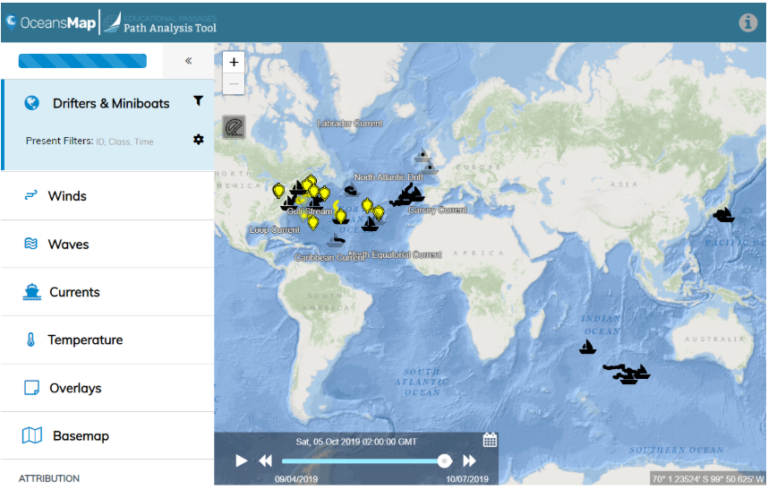Click the Currents ship icon
Image resolution: width=768 pixels, height=490 pixels.
(32, 292)
